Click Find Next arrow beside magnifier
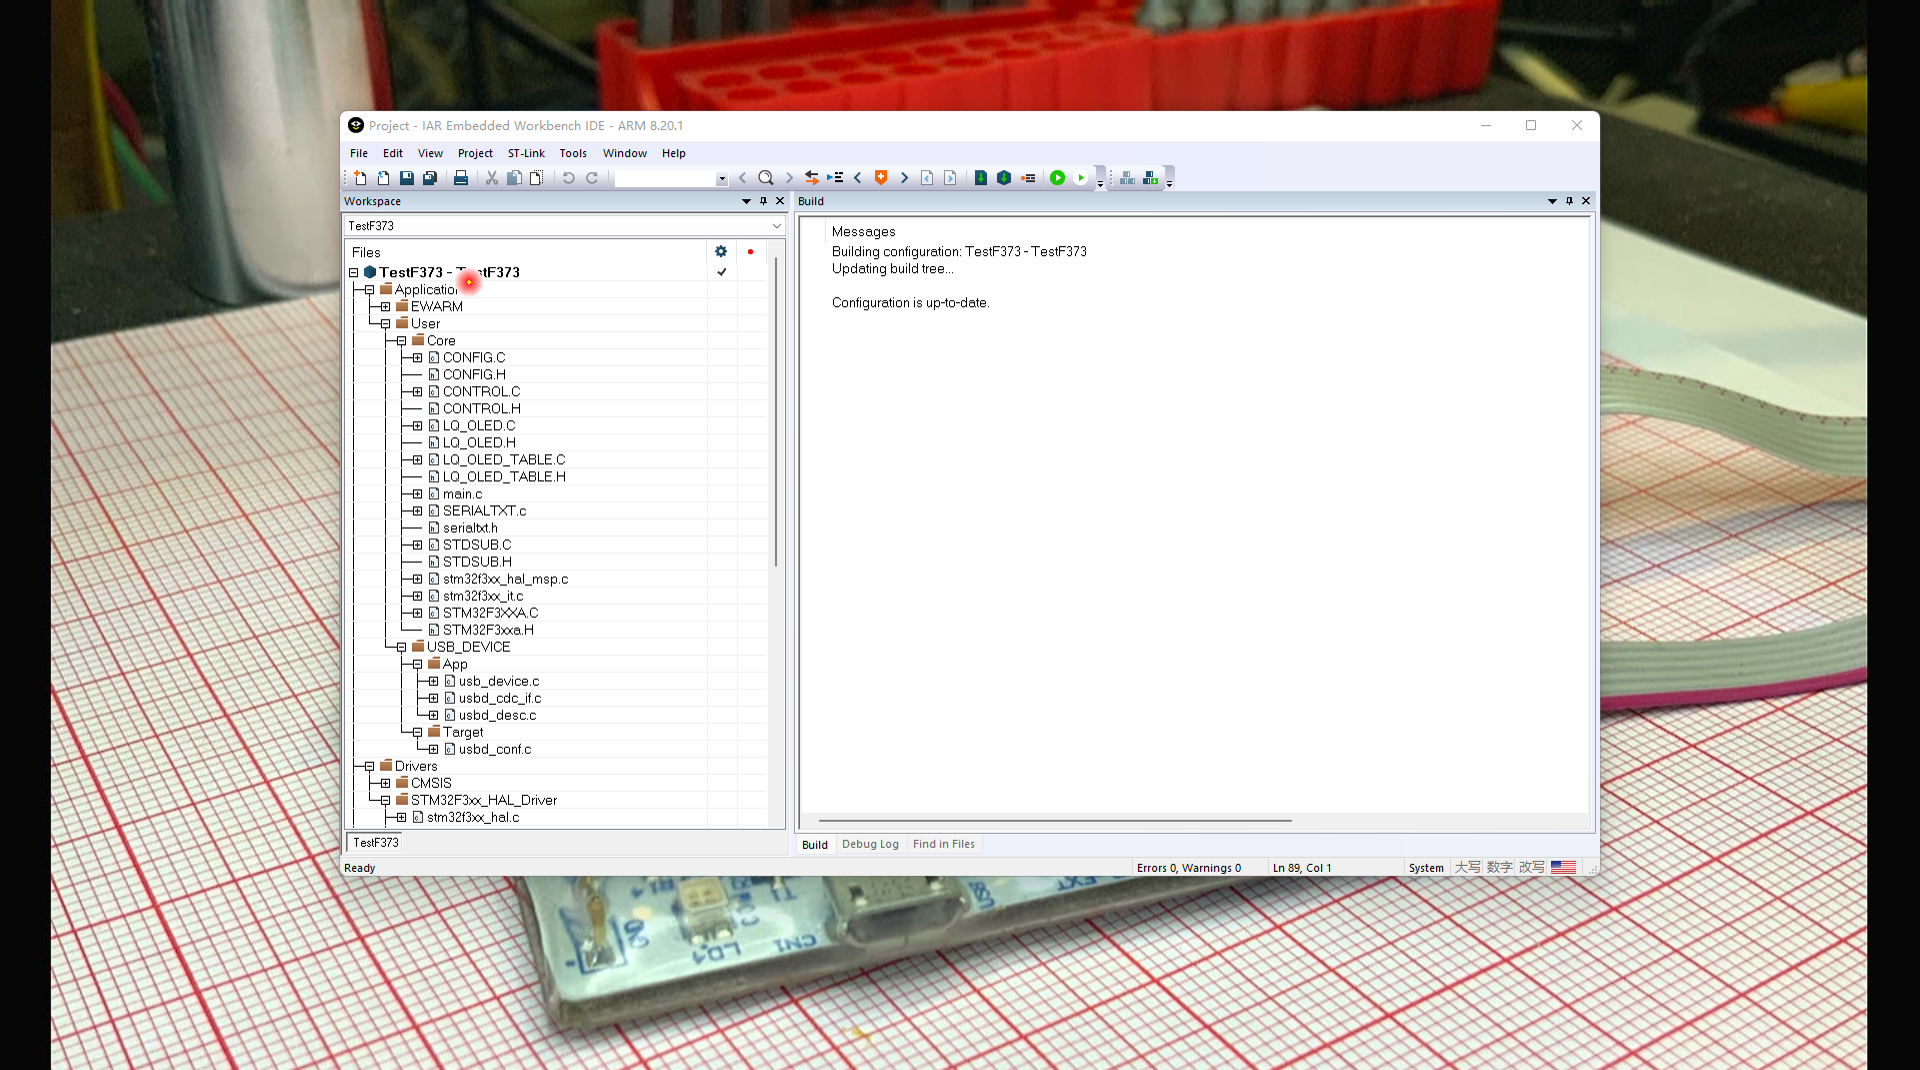Image resolution: width=1920 pixels, height=1070 pixels. [789, 178]
